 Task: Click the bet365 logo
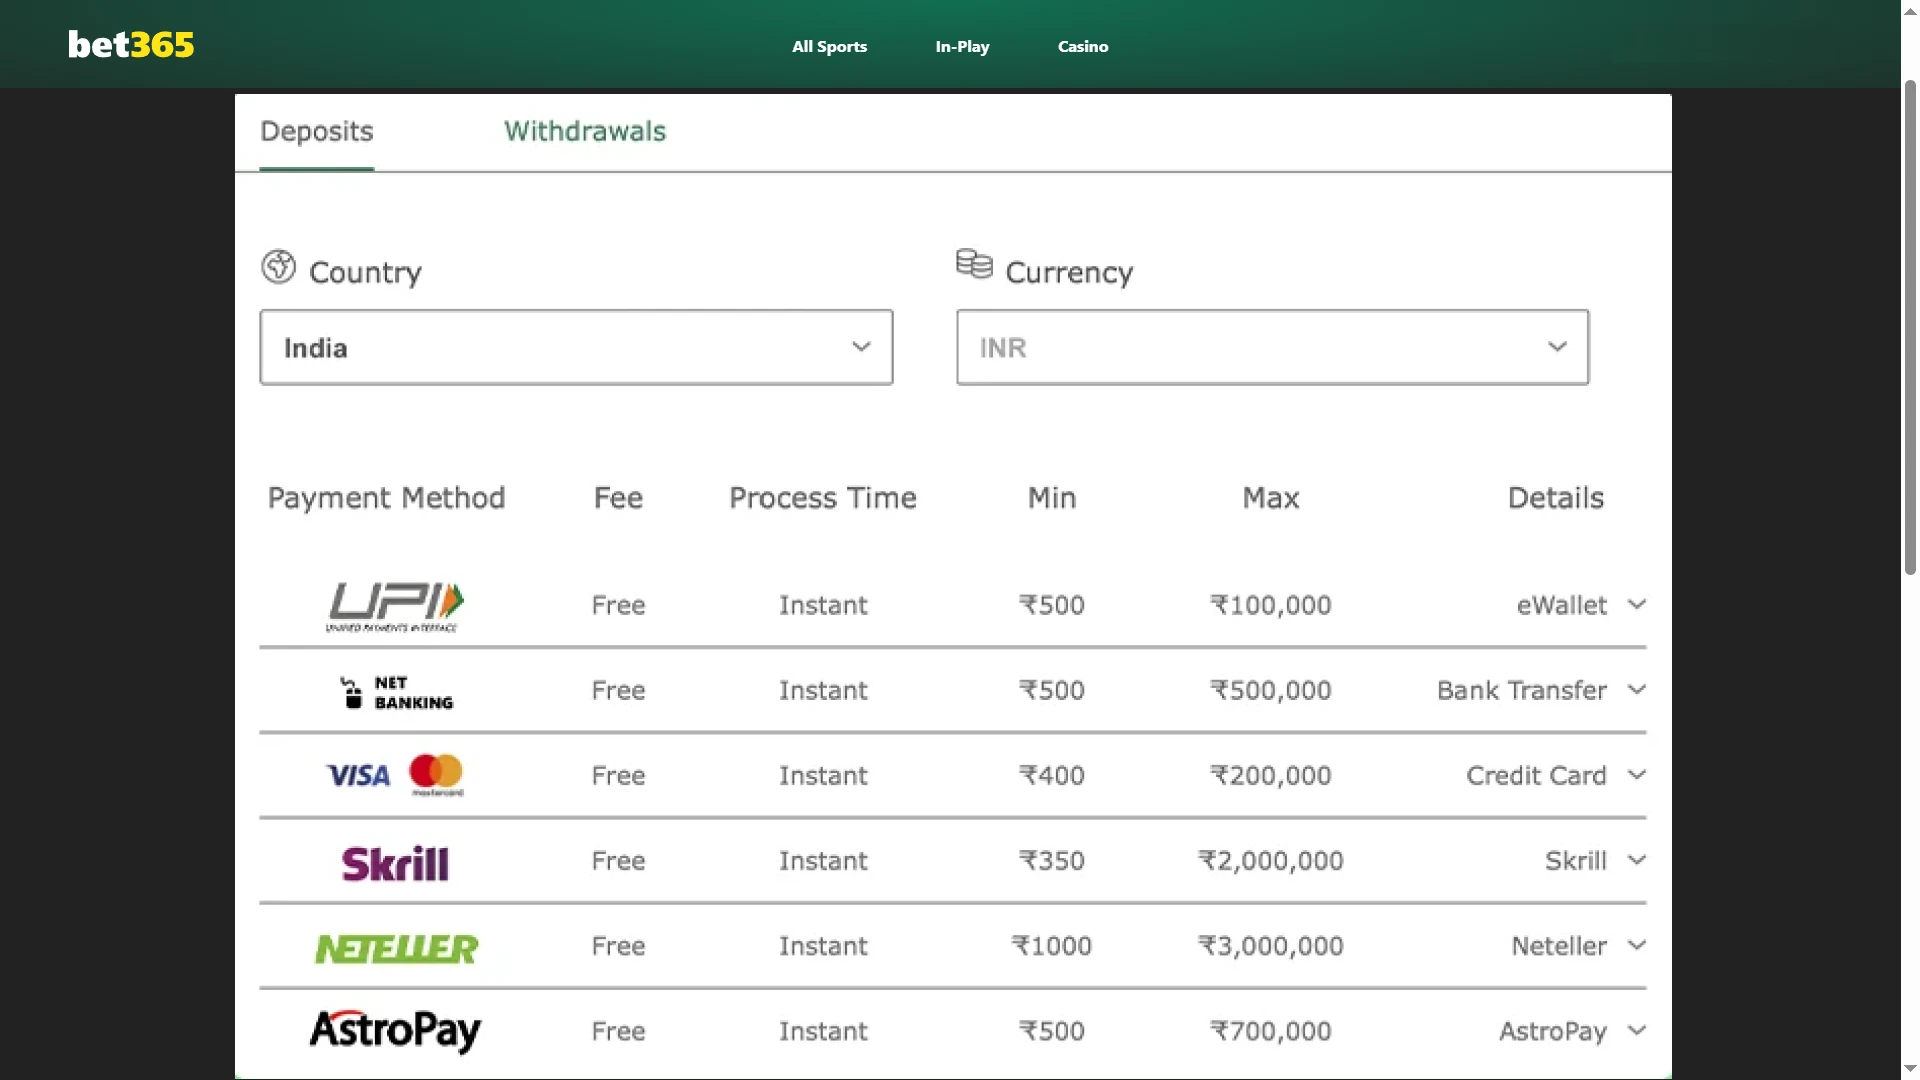[130, 44]
